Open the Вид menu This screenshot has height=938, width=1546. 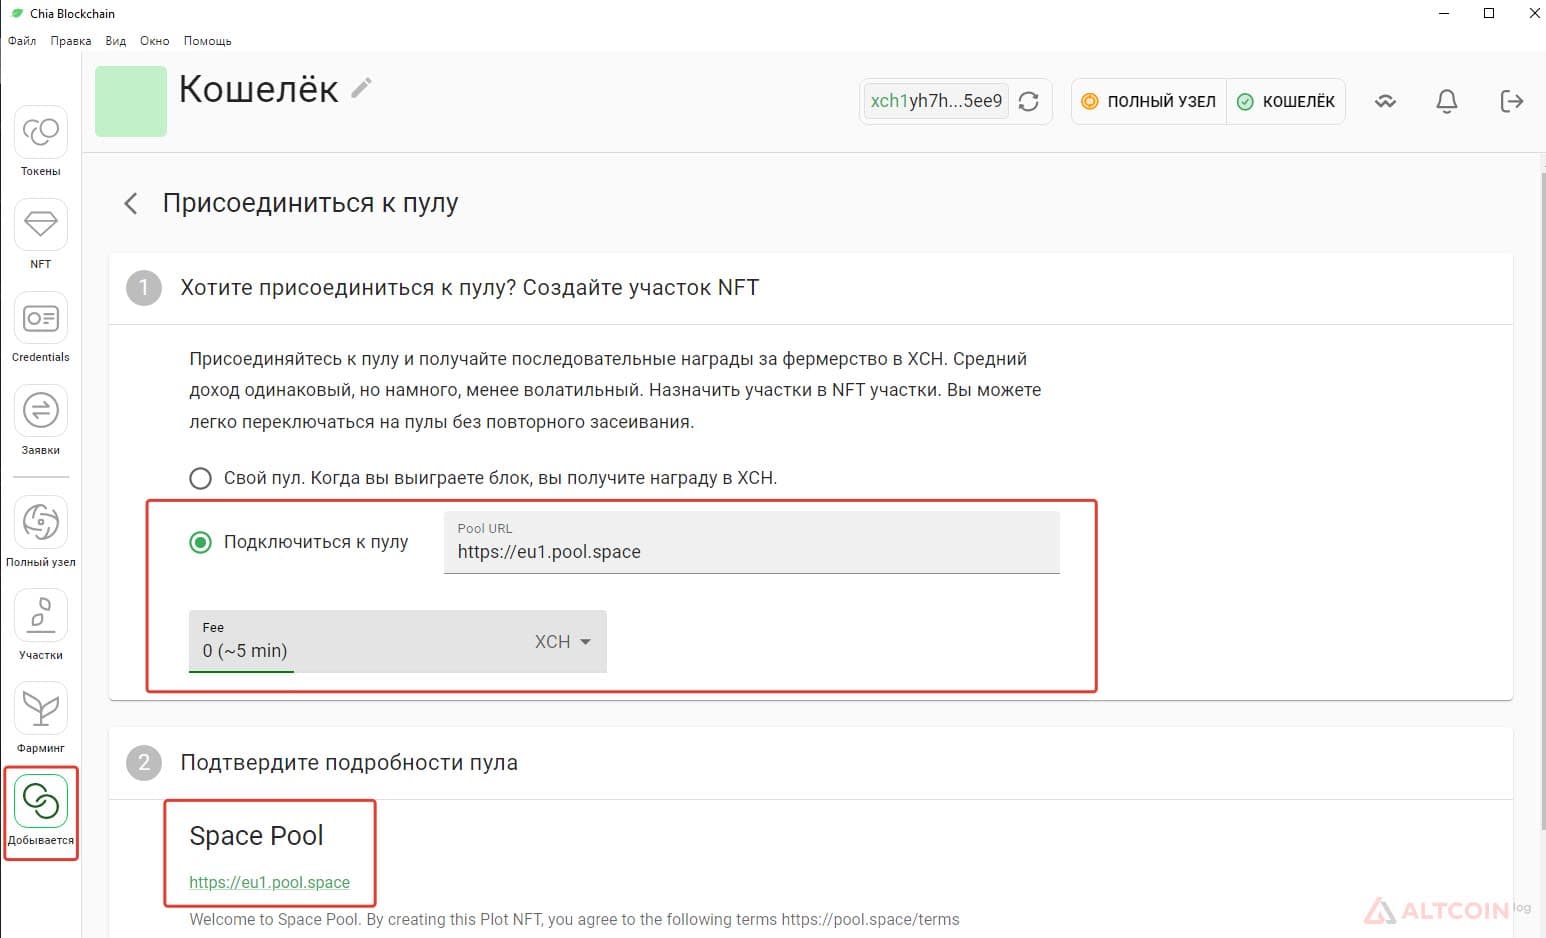[x=116, y=41]
